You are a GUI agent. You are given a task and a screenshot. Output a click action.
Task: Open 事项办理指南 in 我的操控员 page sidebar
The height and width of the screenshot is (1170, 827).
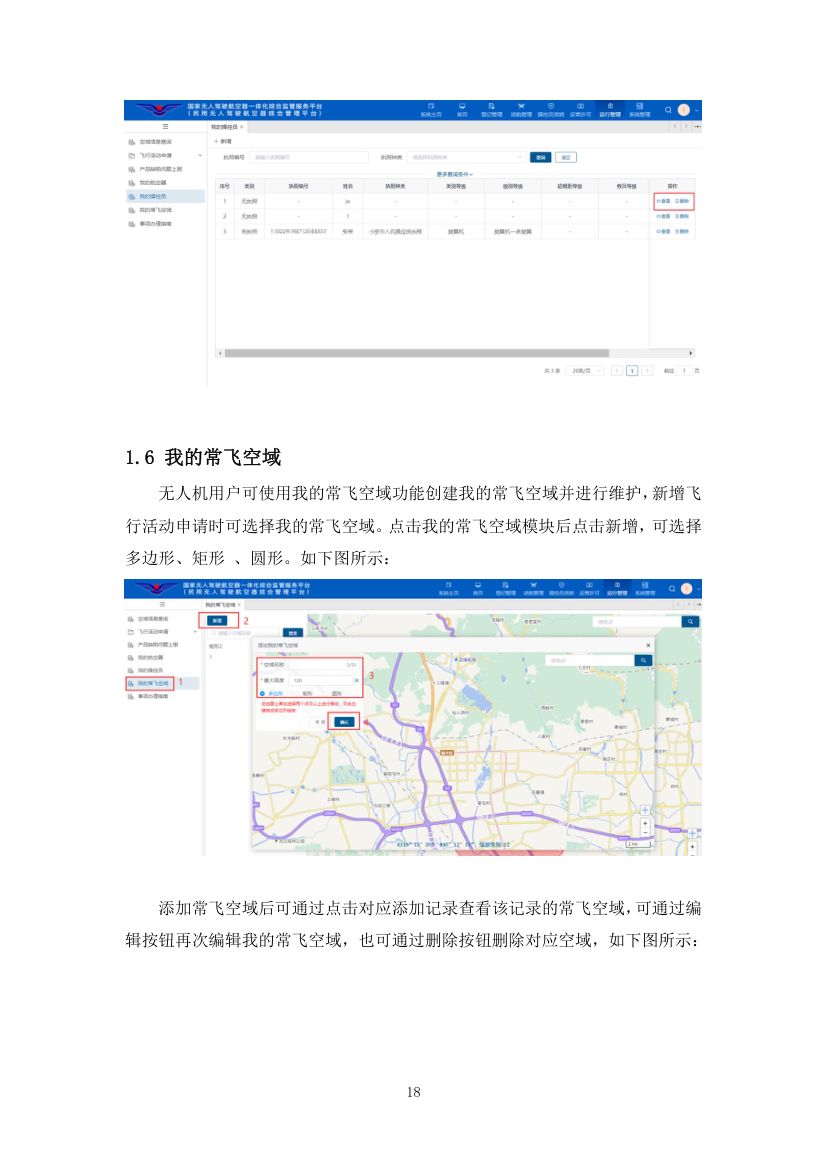pos(156,224)
